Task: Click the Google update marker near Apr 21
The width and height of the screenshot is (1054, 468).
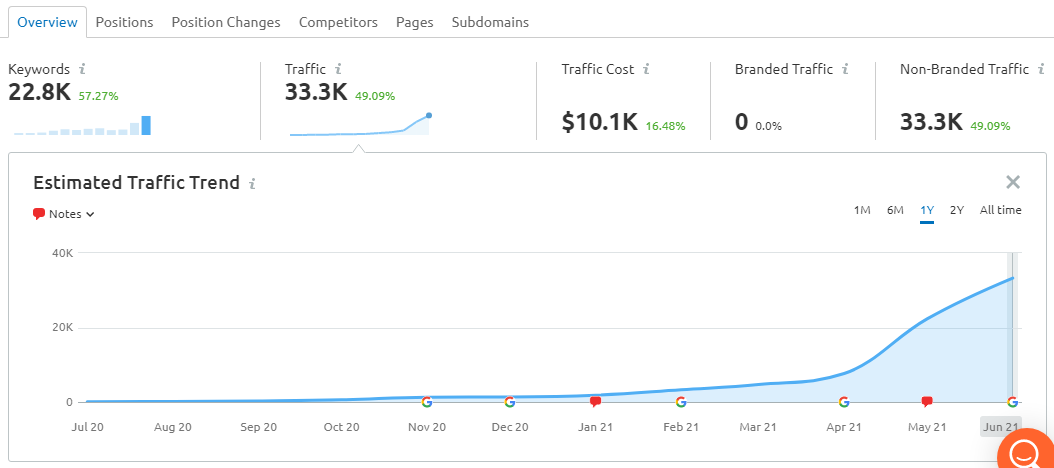Action: tap(844, 402)
